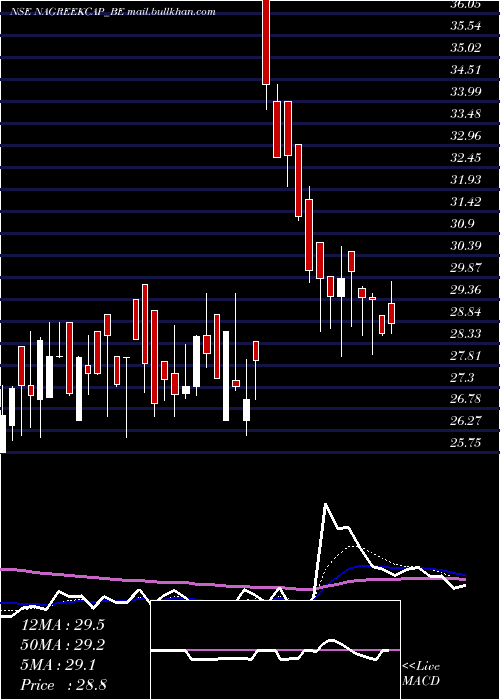This screenshot has height=700, width=500.
Task: Click the 33.99 price axis label
Action: pos(466,92)
